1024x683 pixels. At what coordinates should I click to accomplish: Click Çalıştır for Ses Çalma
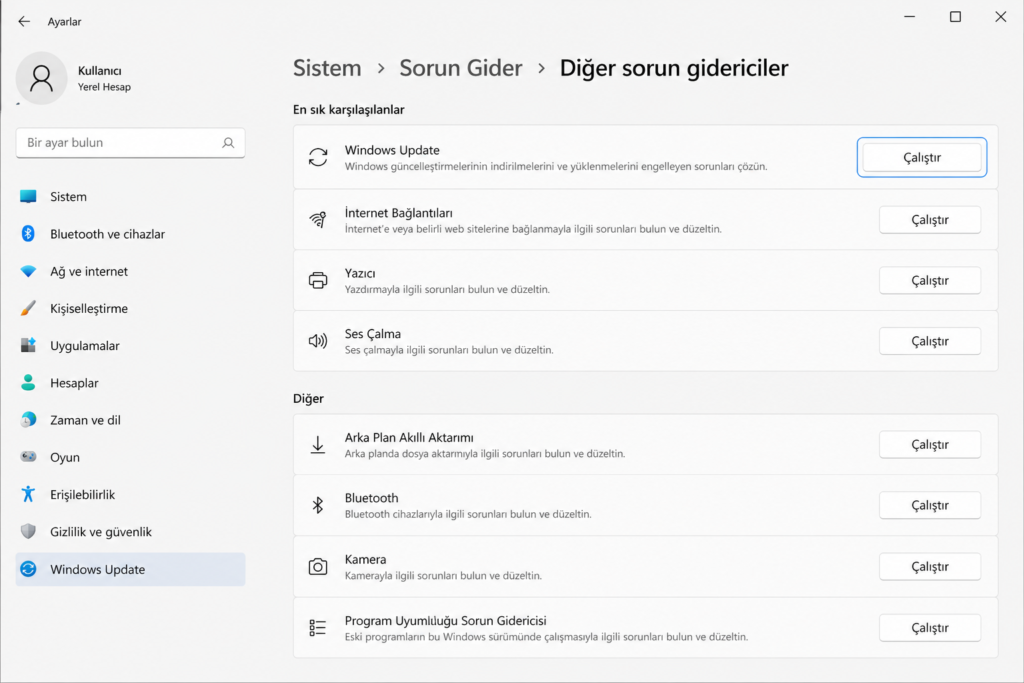click(x=930, y=341)
